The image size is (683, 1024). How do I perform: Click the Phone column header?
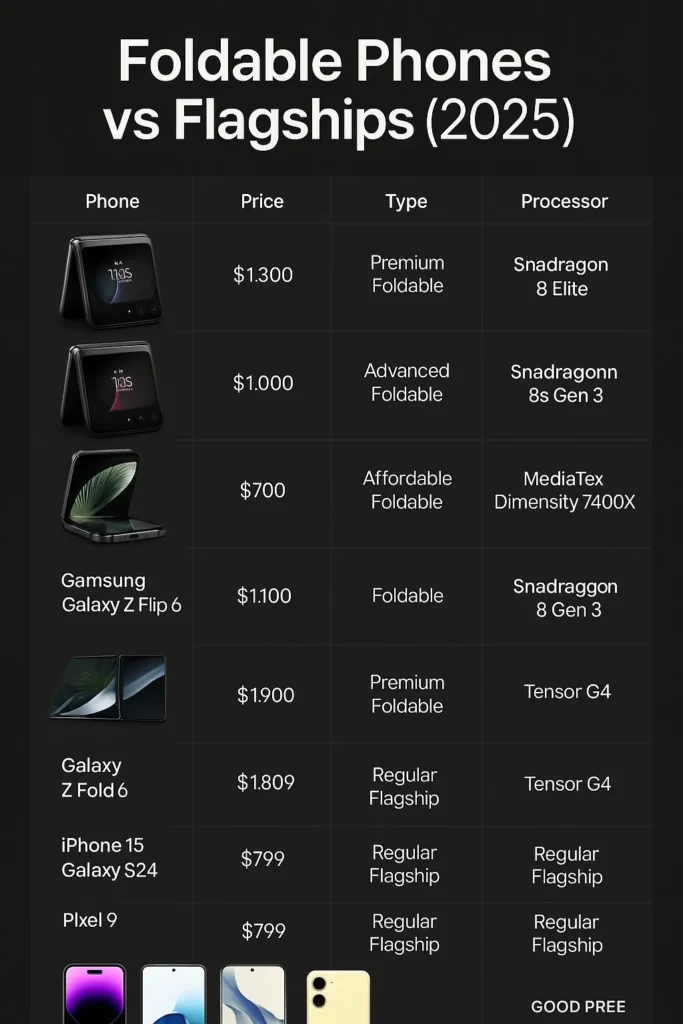[112, 201]
